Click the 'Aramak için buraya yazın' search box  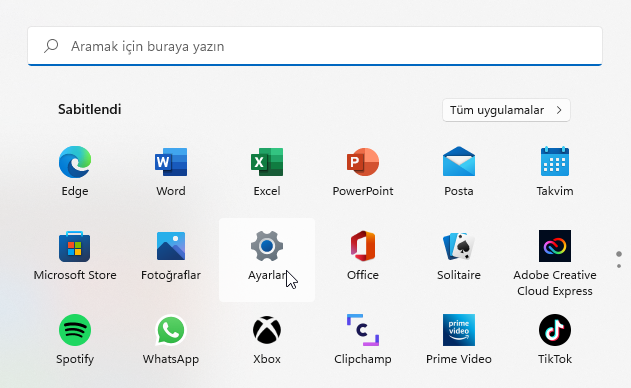[x=315, y=46]
